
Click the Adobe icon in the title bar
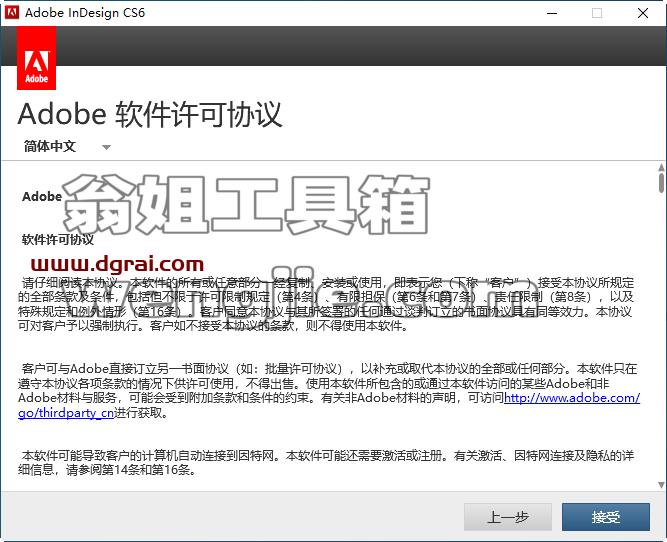(x=11, y=12)
